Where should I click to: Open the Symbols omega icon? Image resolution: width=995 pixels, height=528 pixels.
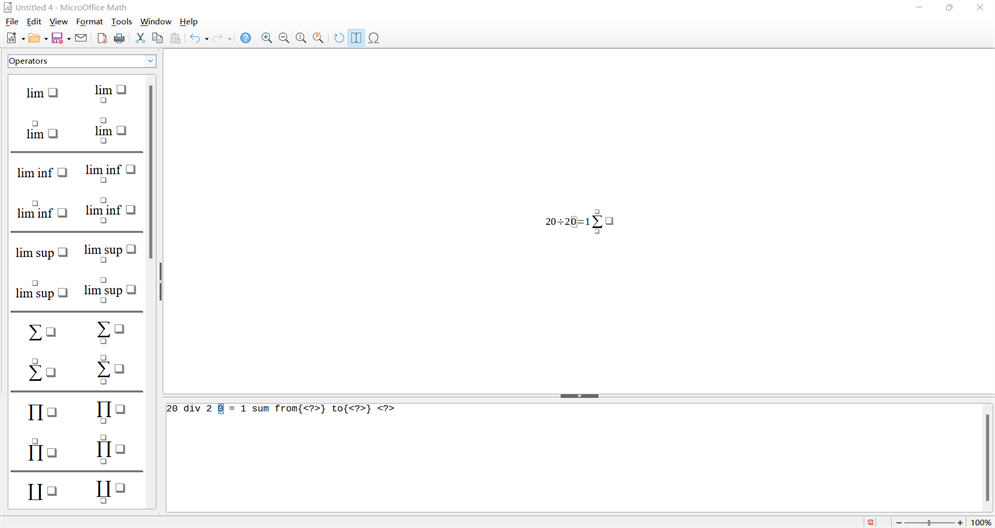point(374,38)
